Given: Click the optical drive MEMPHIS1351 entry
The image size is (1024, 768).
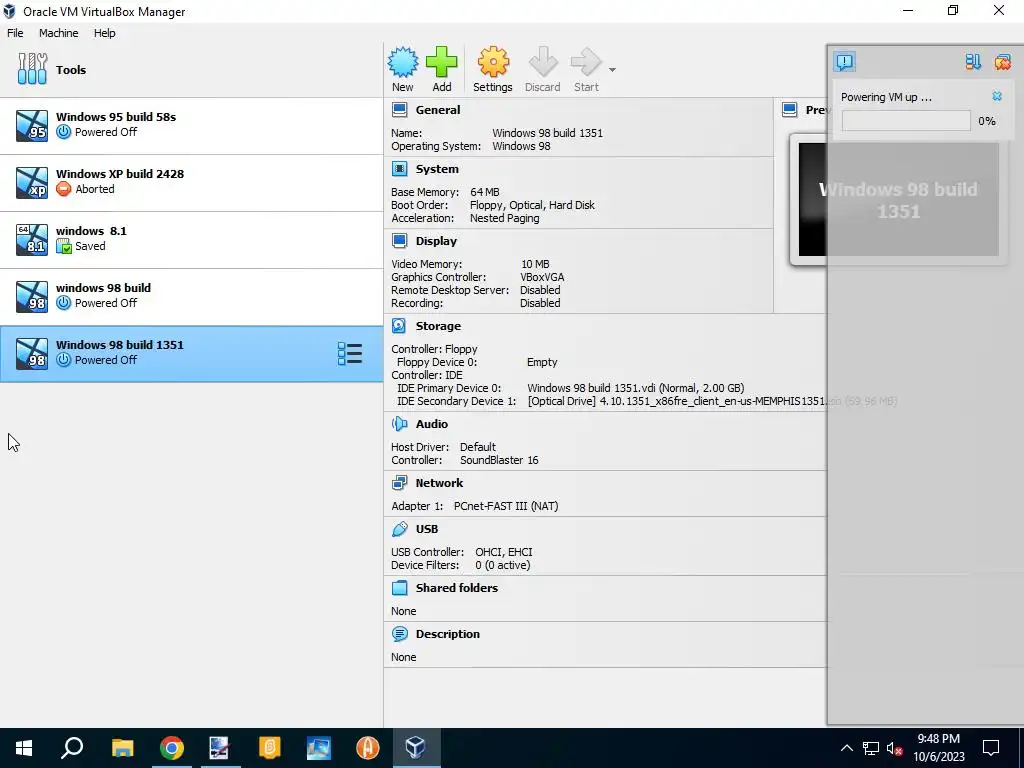Looking at the screenshot, I should coord(712,401).
